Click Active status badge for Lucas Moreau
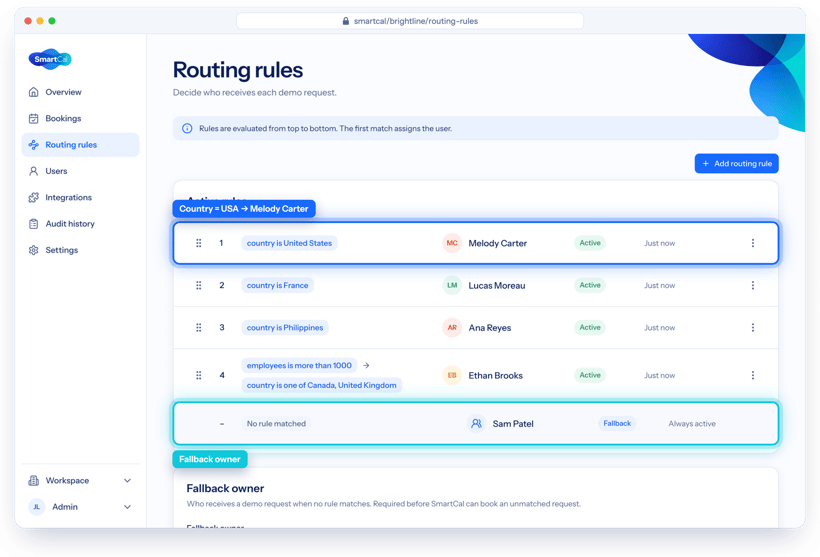Image resolution: width=820 pixels, height=557 pixels. (x=590, y=285)
